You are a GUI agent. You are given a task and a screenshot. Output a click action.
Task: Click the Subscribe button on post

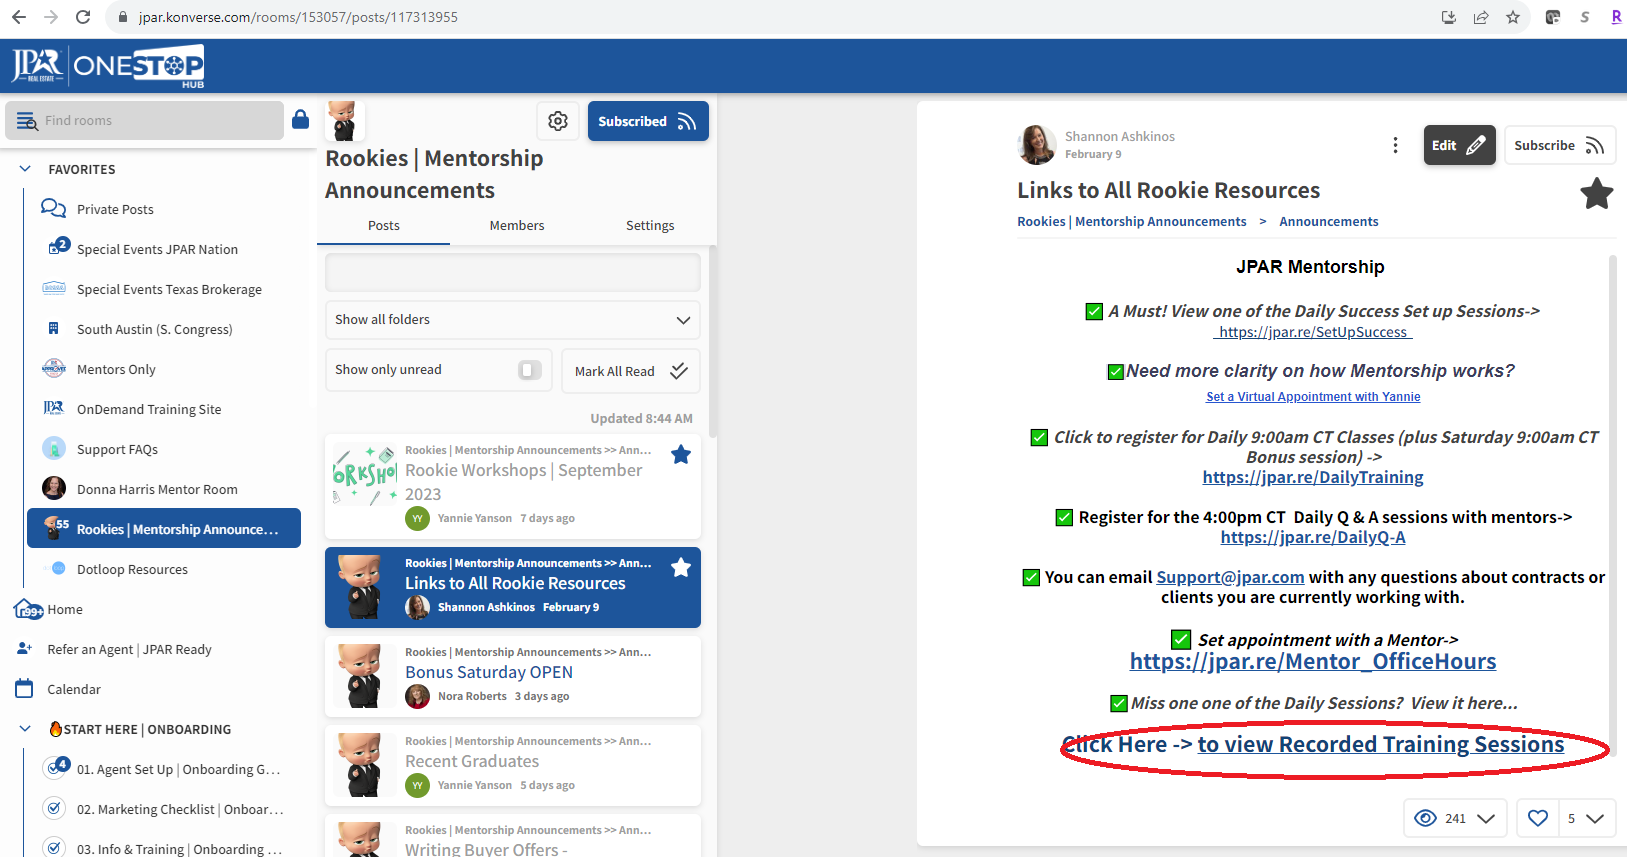(x=1559, y=145)
